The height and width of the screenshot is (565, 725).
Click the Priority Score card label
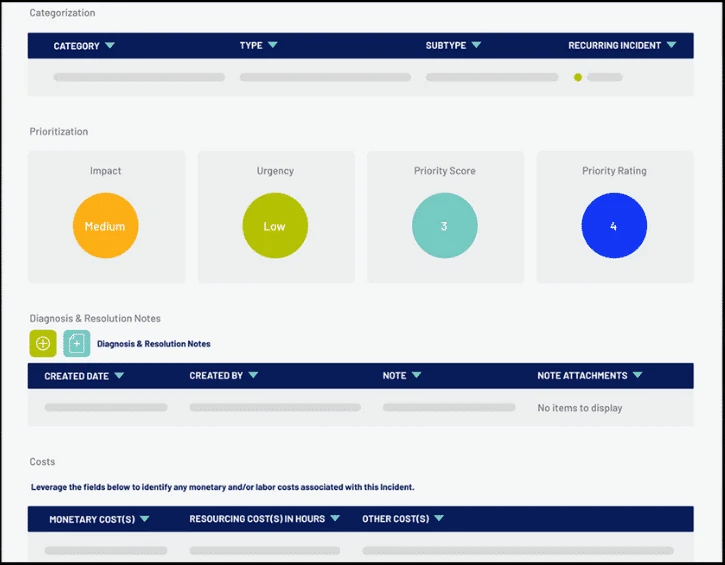tap(445, 171)
